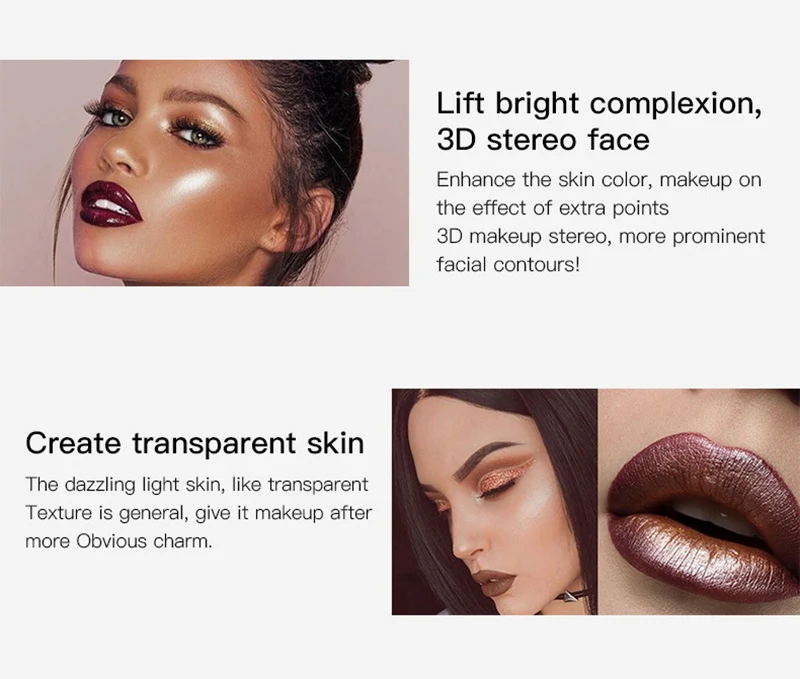Click 'Enhance the skin color, makeup on' line
800x679 pixels.
click(x=599, y=180)
